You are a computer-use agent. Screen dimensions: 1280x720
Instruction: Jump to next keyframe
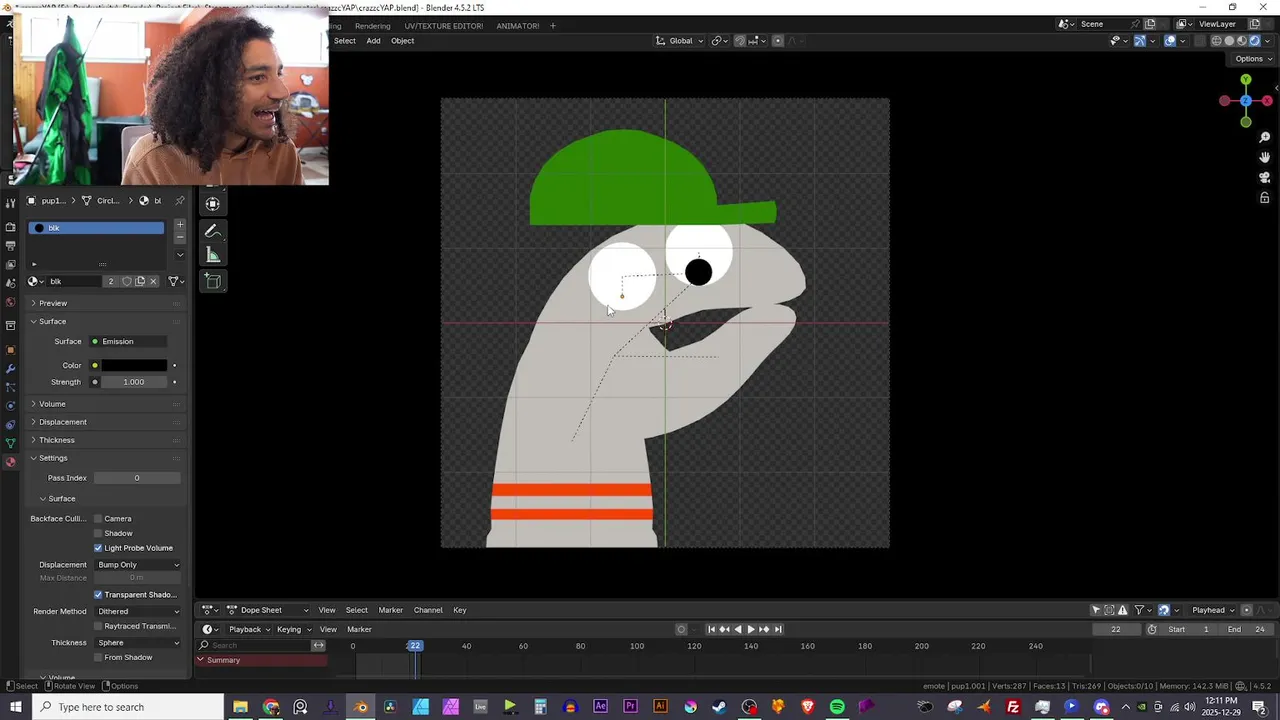click(764, 629)
